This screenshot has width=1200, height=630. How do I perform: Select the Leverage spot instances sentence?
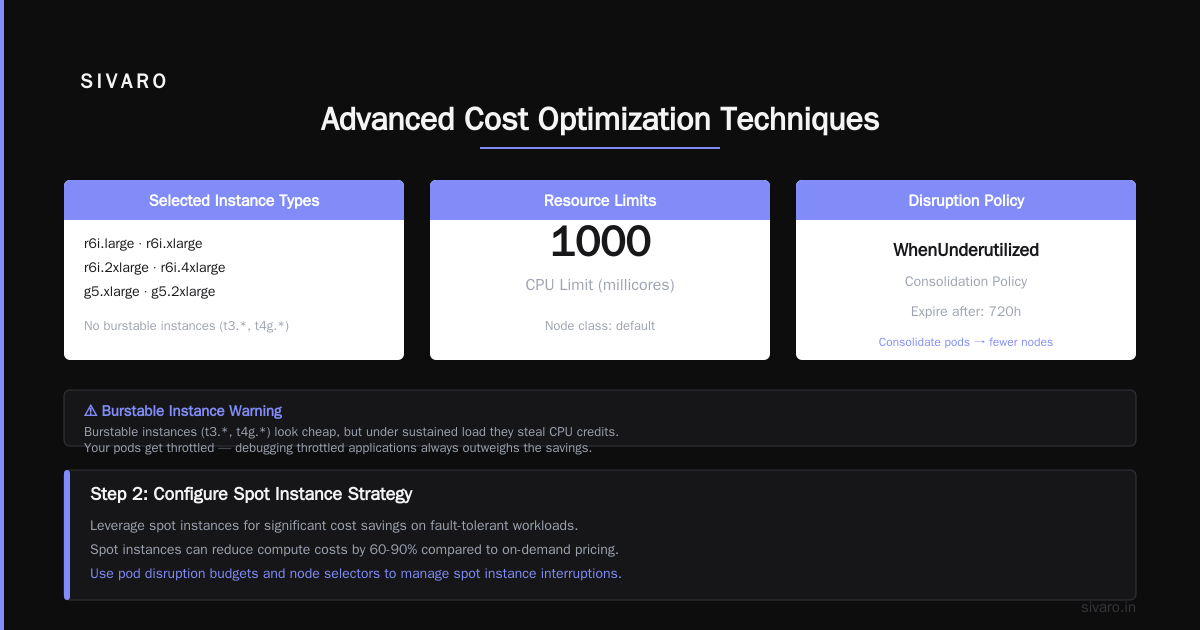tap(334, 525)
